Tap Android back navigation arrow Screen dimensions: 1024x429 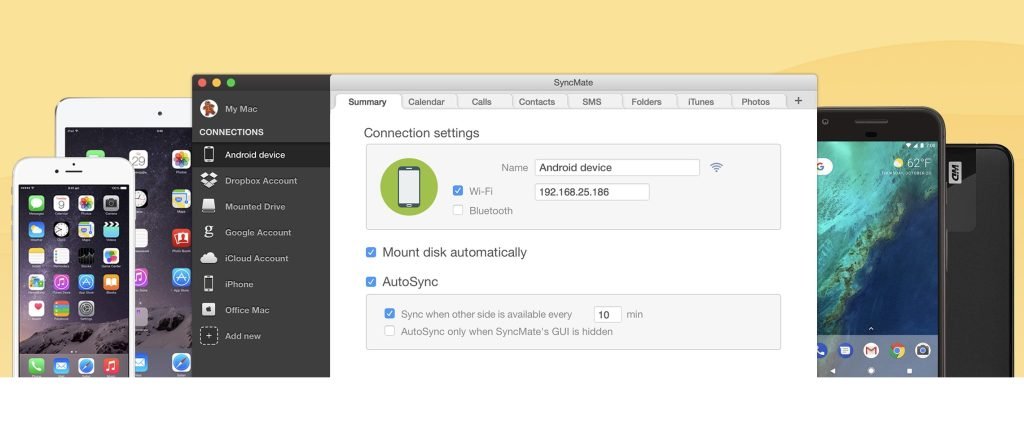click(832, 370)
